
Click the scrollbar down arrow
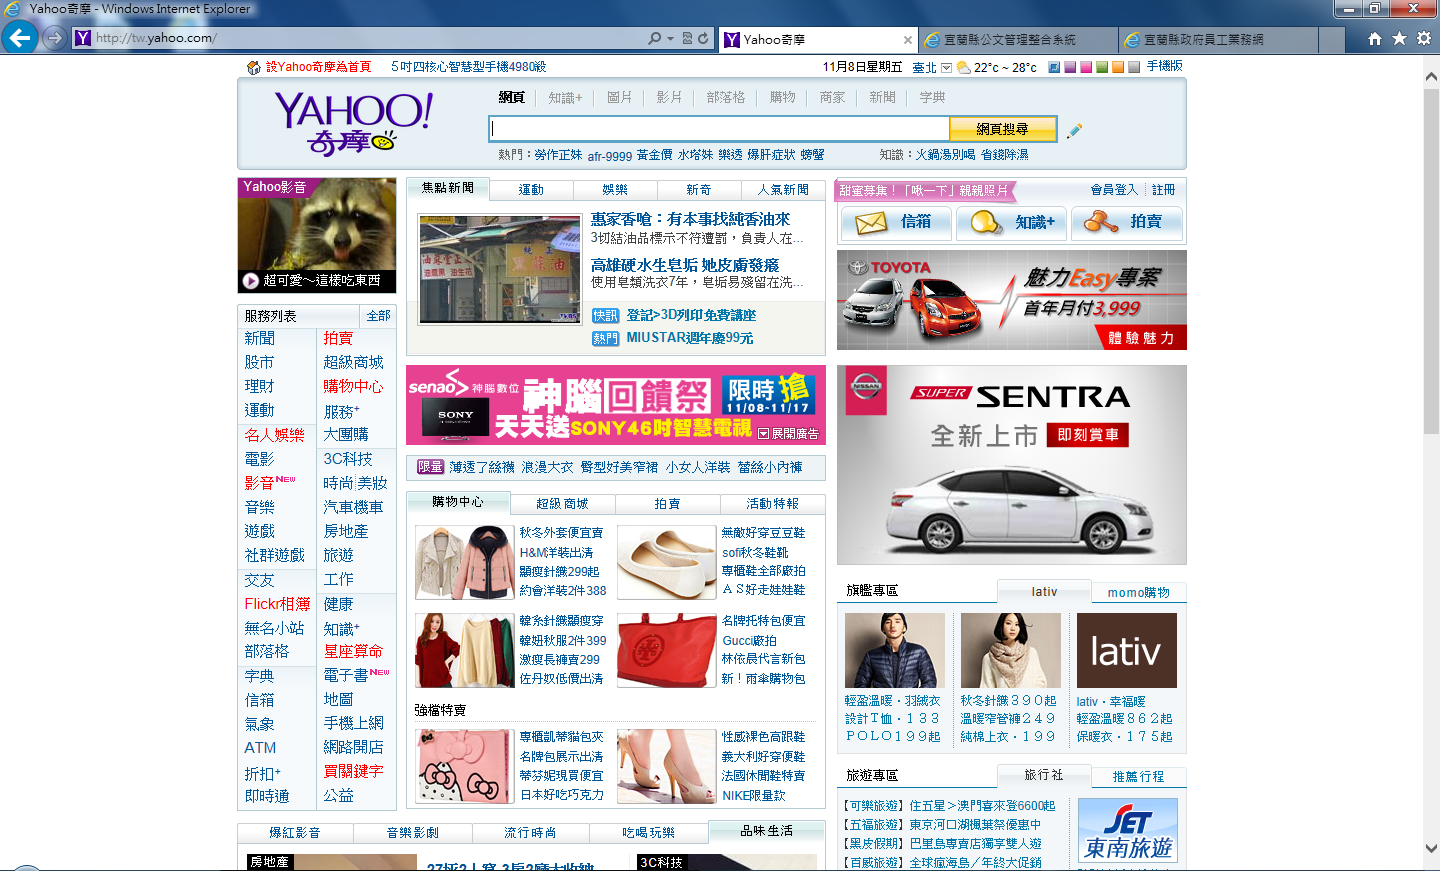tap(1431, 848)
